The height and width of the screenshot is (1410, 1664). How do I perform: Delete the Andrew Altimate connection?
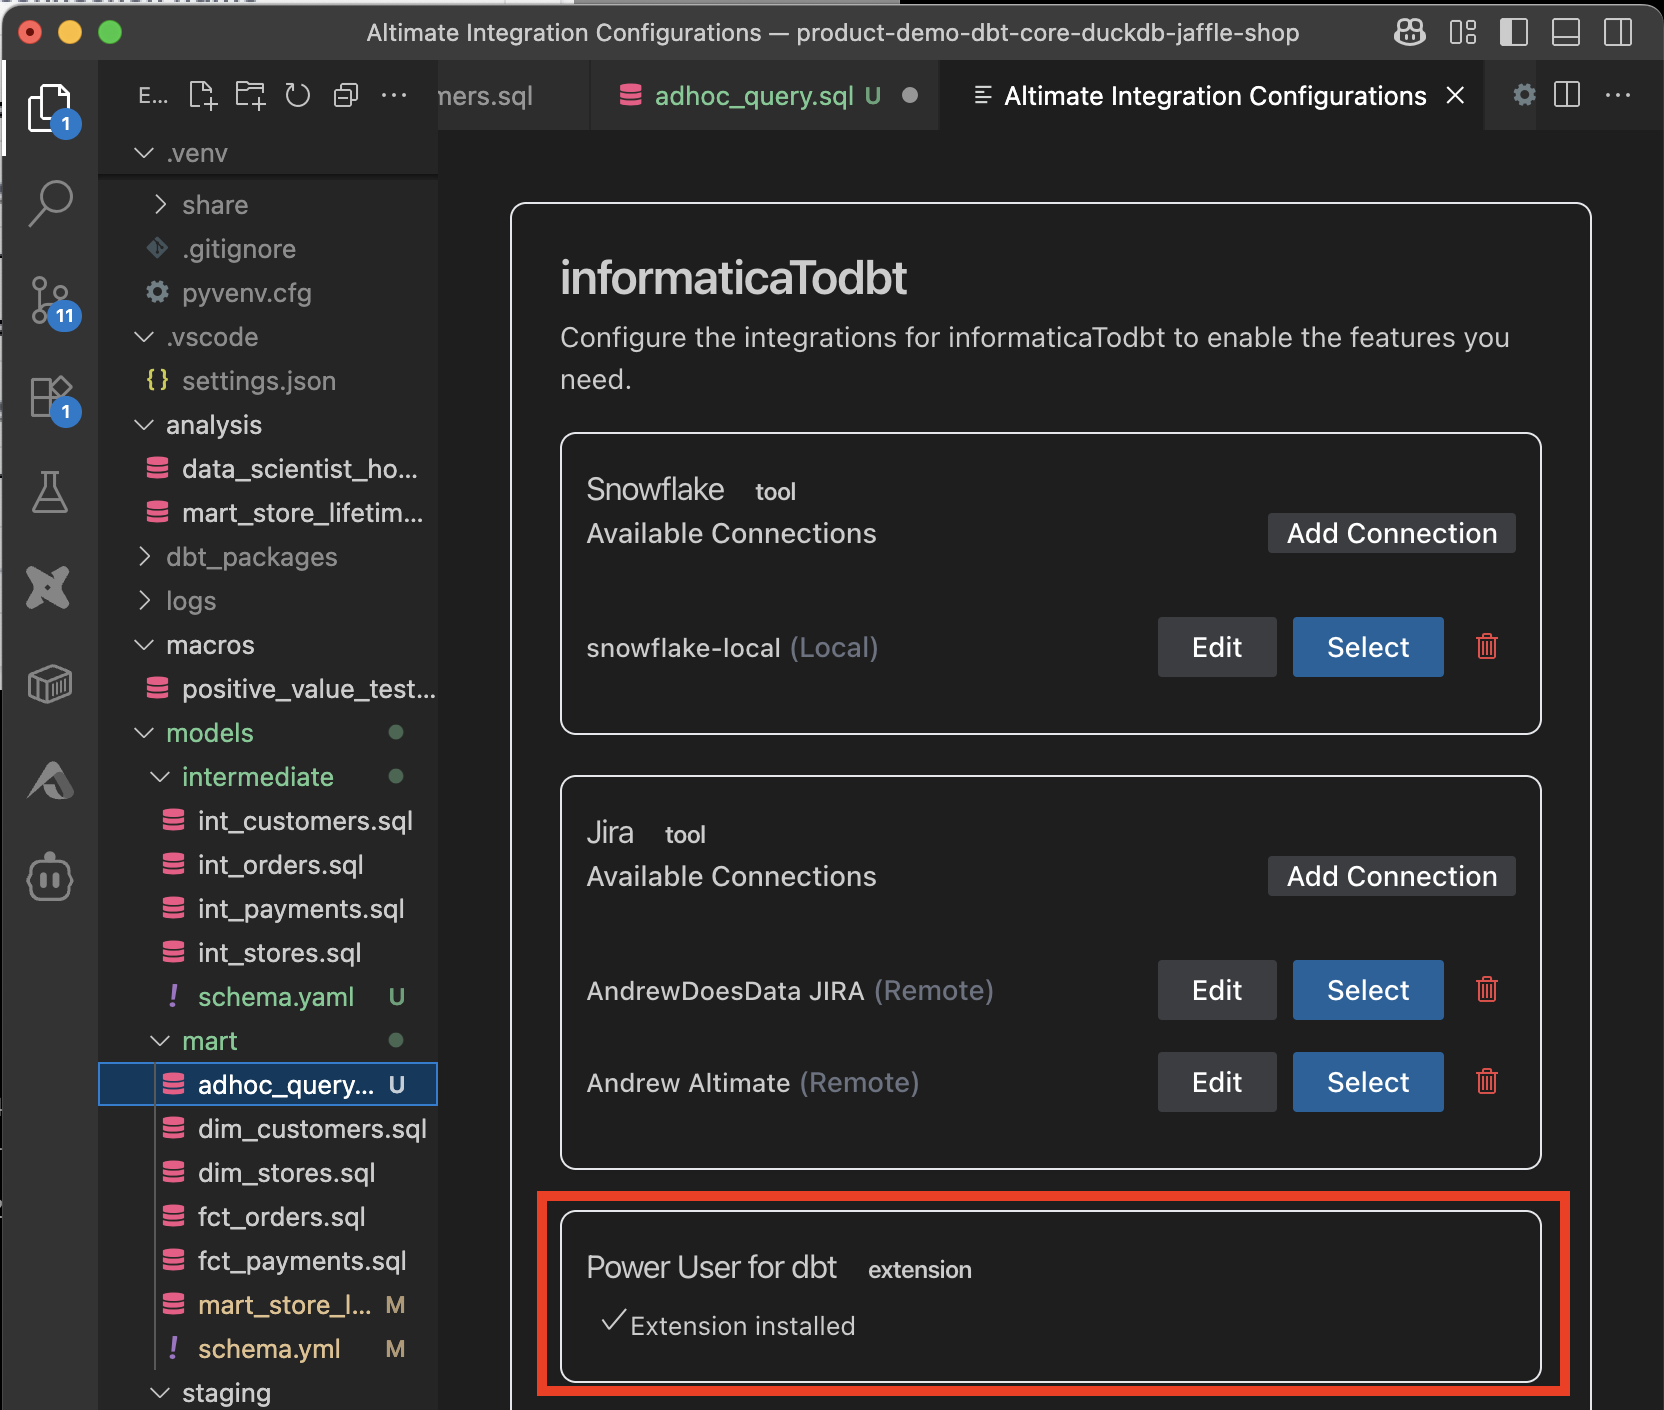tap(1487, 1081)
